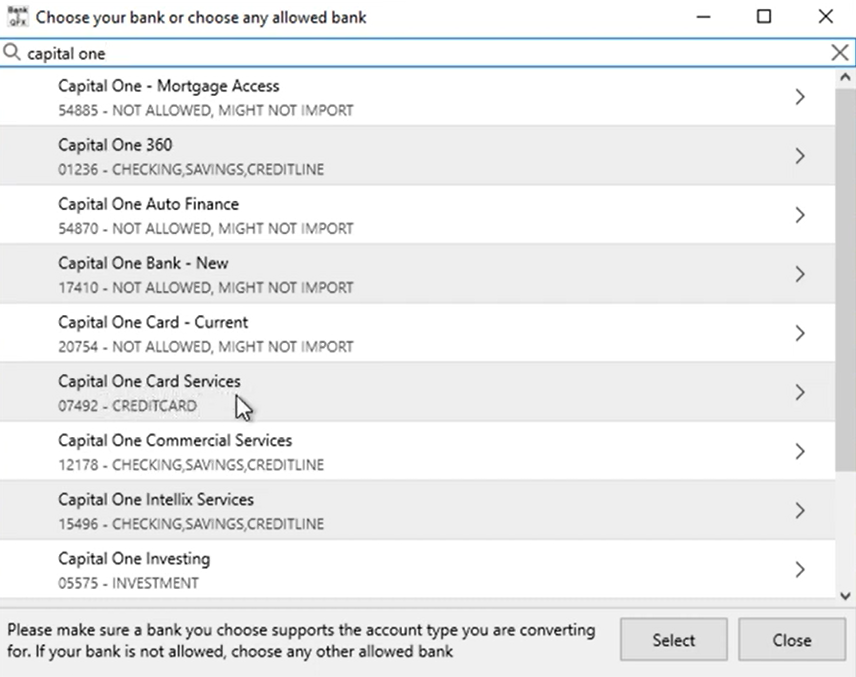Click '20754 - NOT ALLOWED, MIGHT NOT IMPORT' line
856x677 pixels.
coord(206,347)
